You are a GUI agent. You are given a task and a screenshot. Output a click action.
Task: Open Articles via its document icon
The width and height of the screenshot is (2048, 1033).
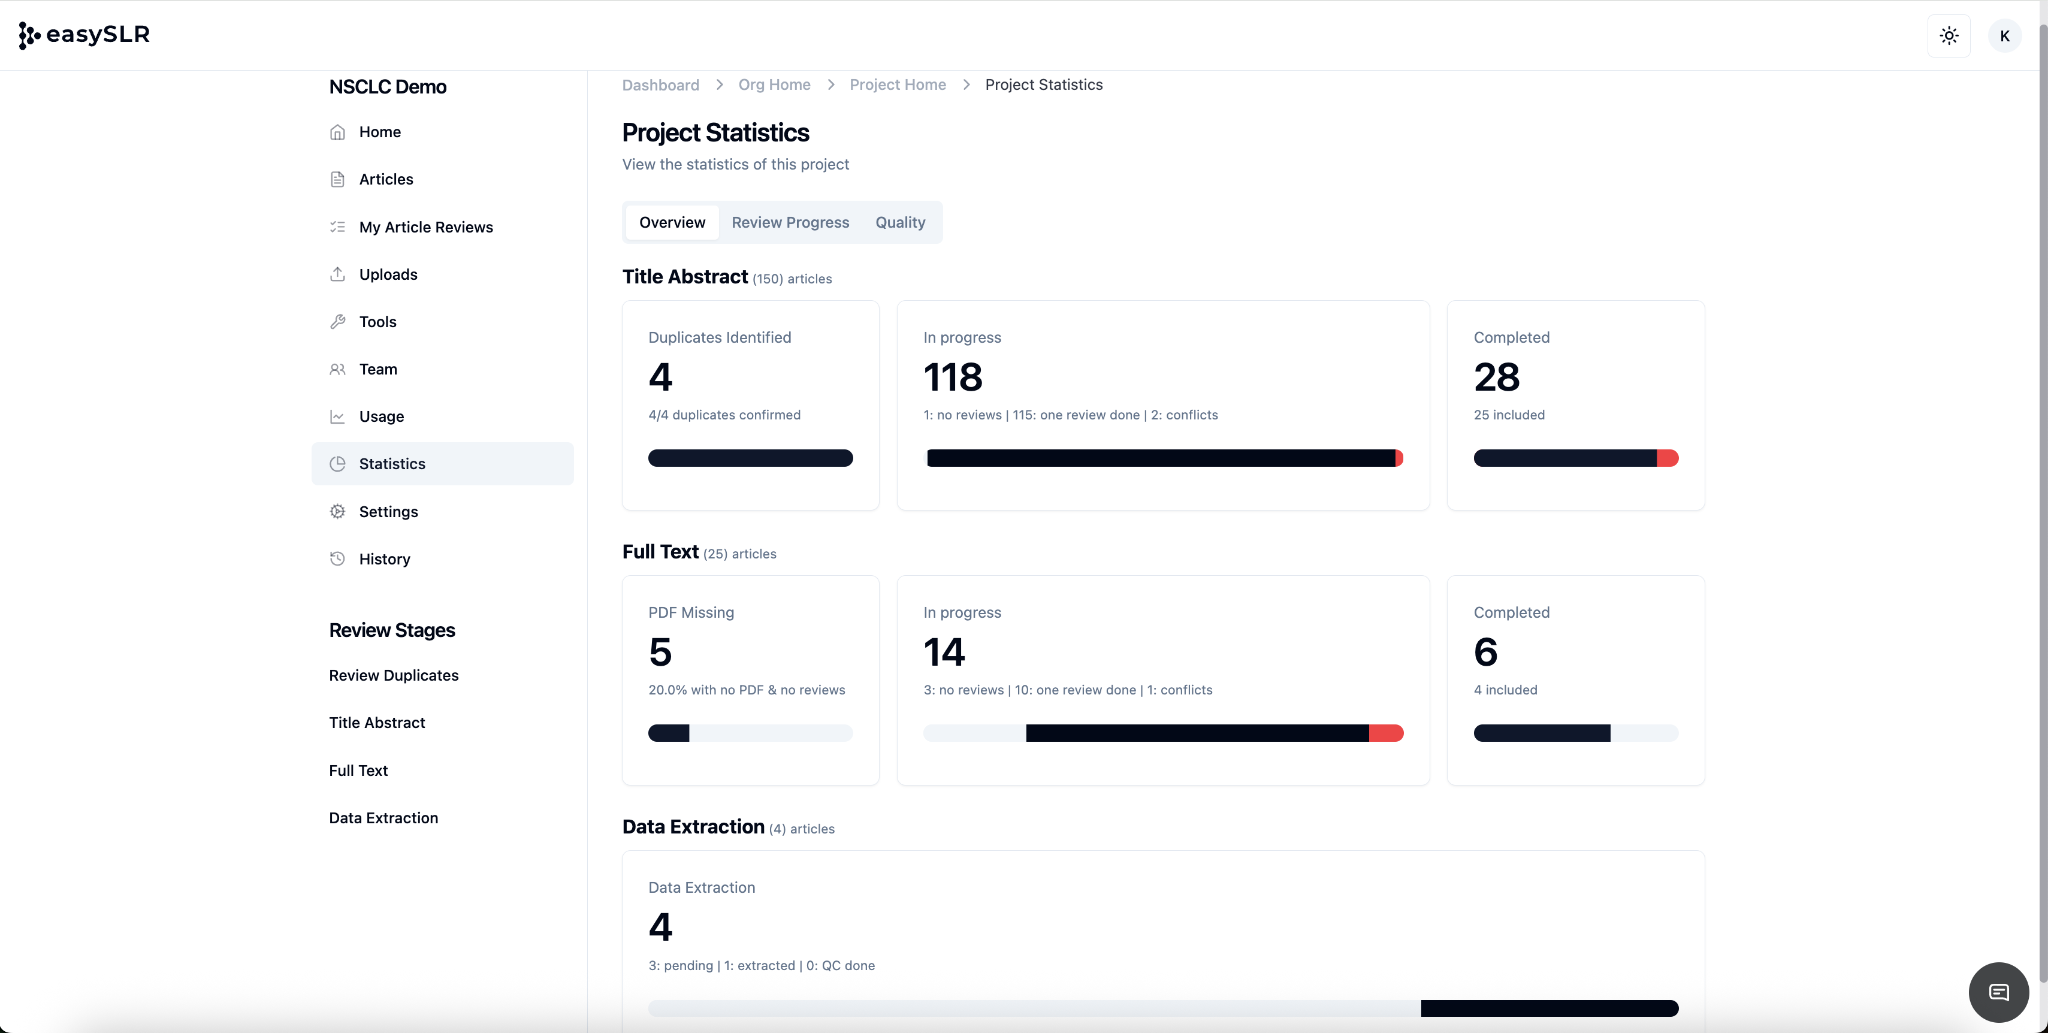coord(338,179)
